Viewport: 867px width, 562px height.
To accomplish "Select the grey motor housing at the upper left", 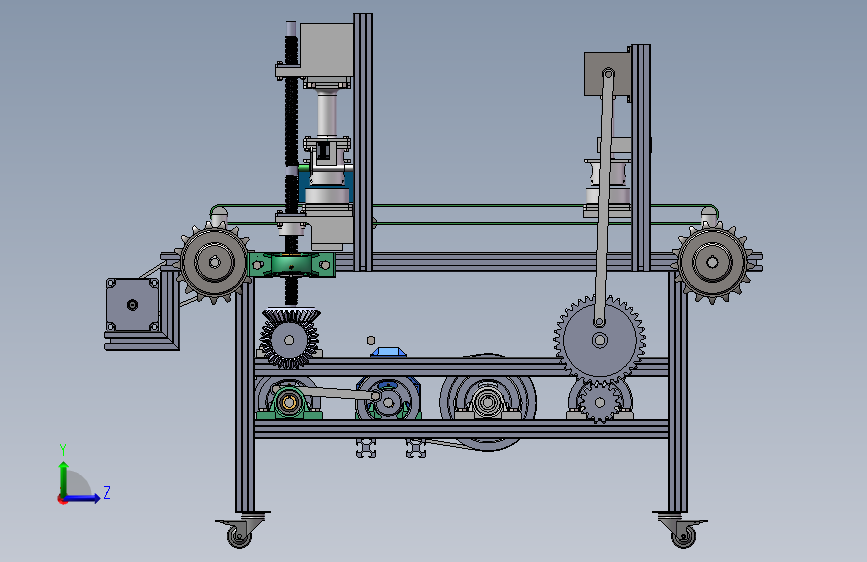I will pos(326,51).
